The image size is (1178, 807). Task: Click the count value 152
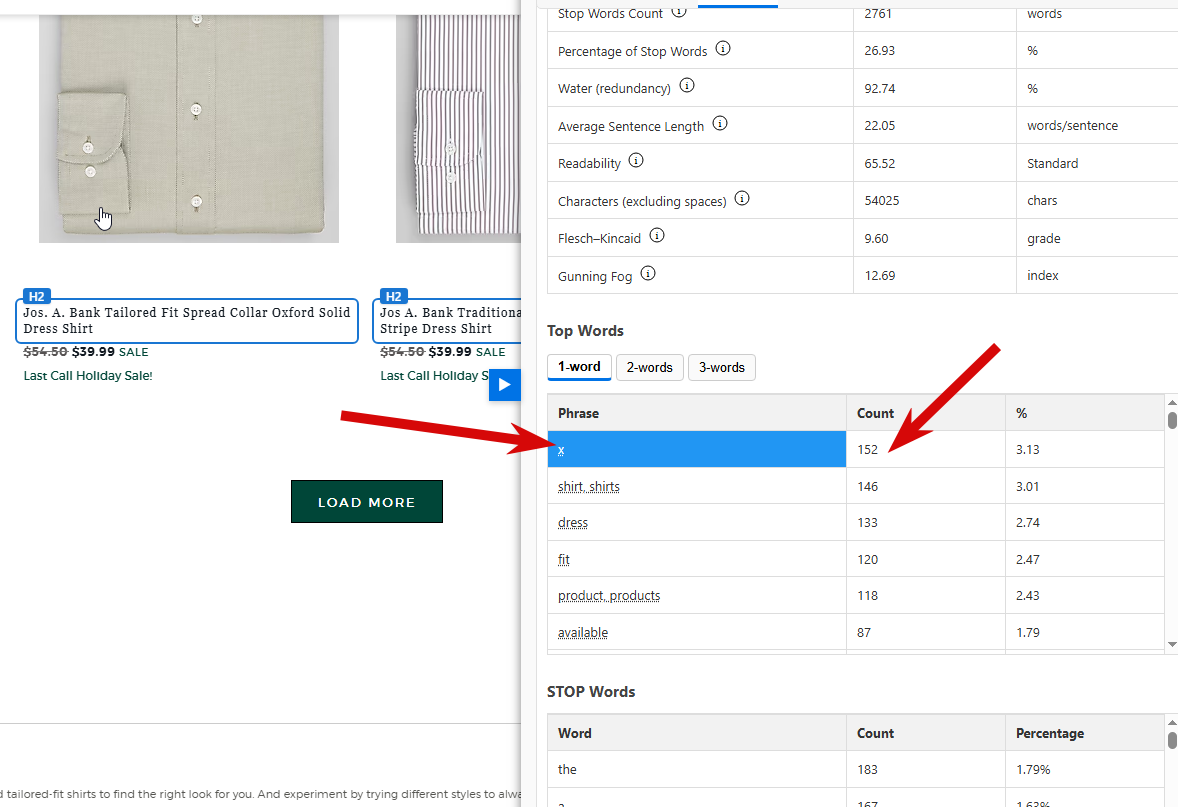(x=867, y=450)
